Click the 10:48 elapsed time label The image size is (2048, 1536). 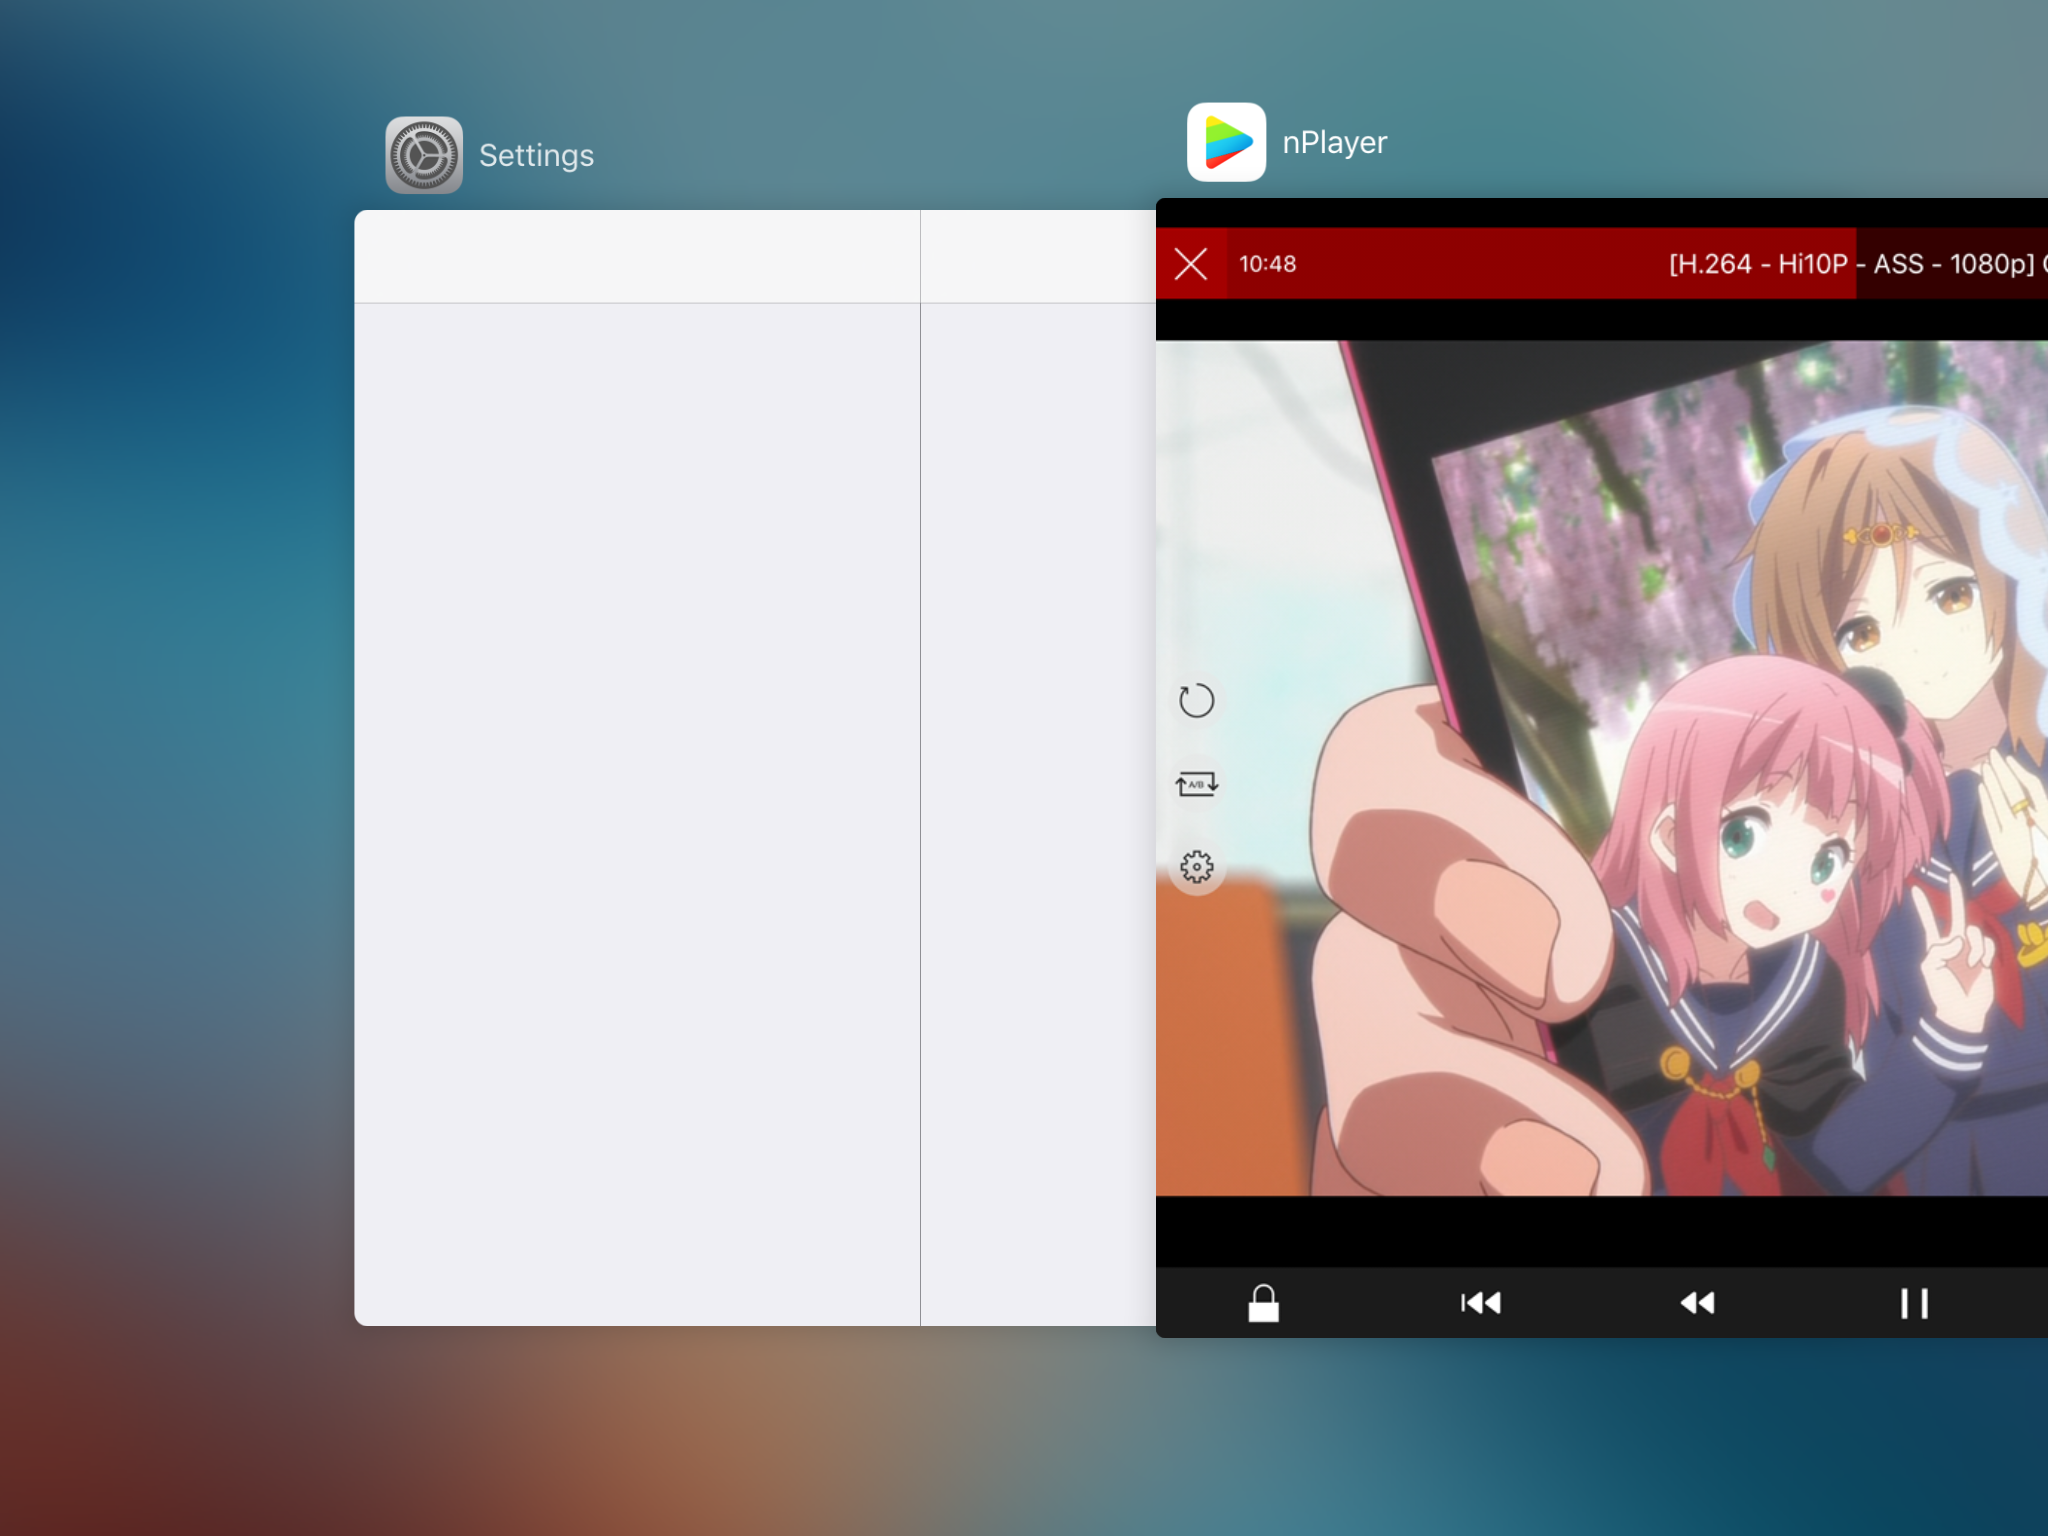click(1267, 264)
